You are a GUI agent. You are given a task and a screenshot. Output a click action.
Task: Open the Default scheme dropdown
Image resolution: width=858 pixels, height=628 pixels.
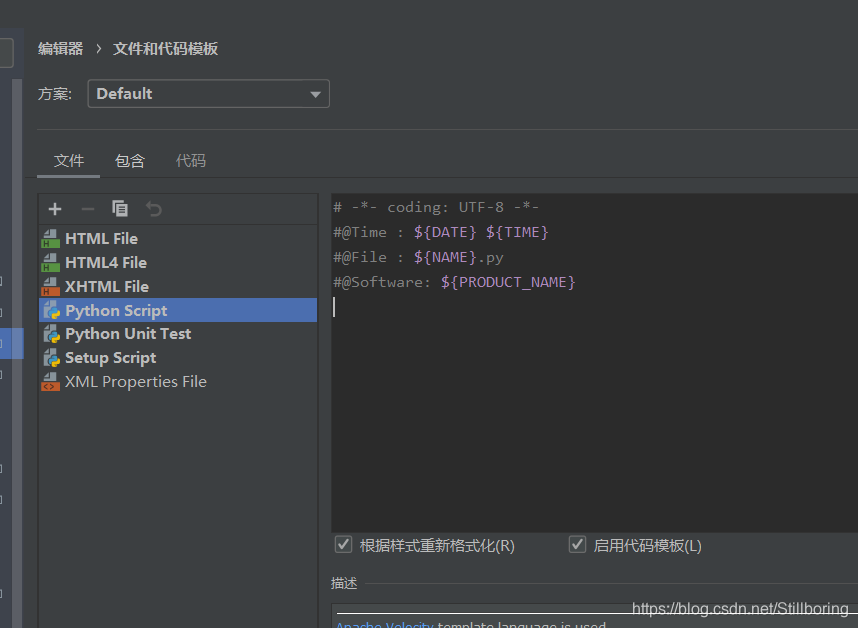pyautogui.click(x=208, y=93)
